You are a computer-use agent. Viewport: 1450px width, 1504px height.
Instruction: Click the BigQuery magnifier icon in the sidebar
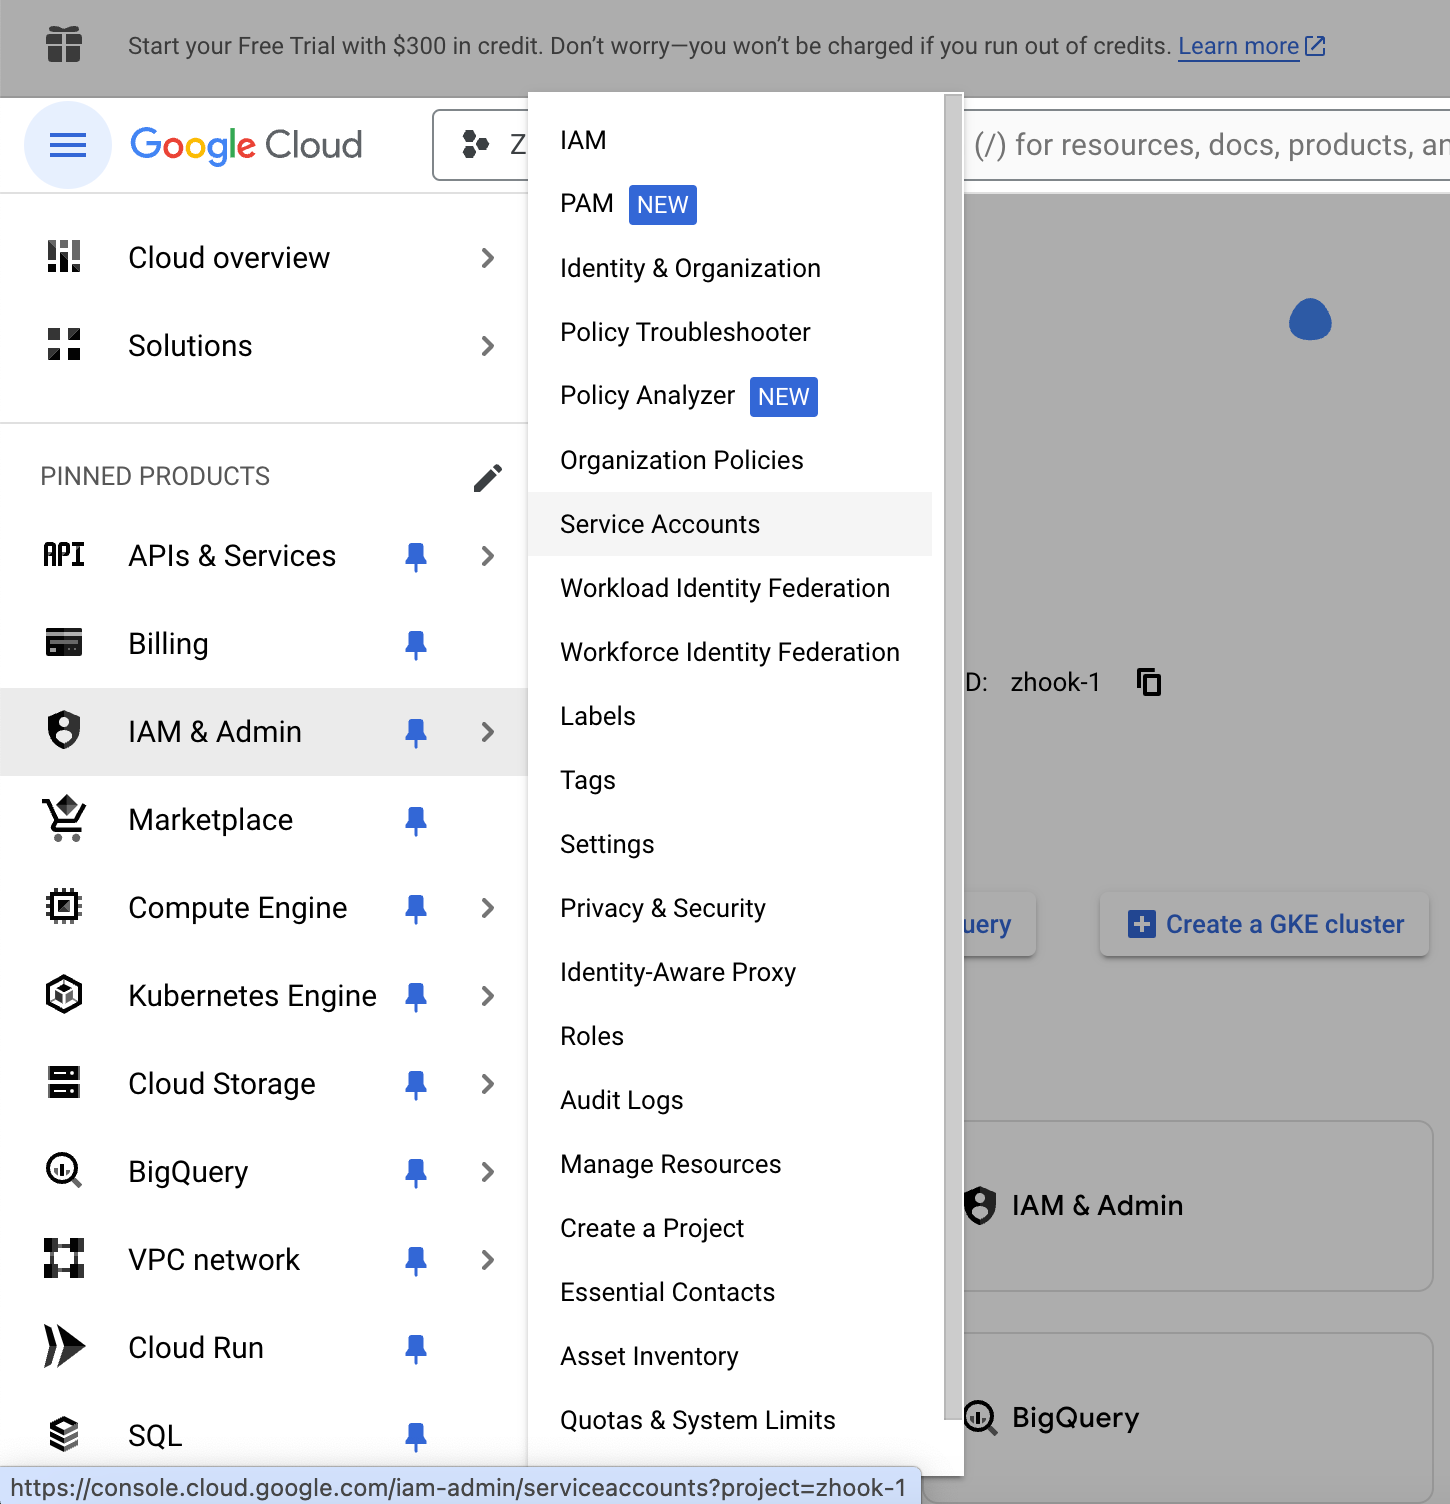[64, 1171]
